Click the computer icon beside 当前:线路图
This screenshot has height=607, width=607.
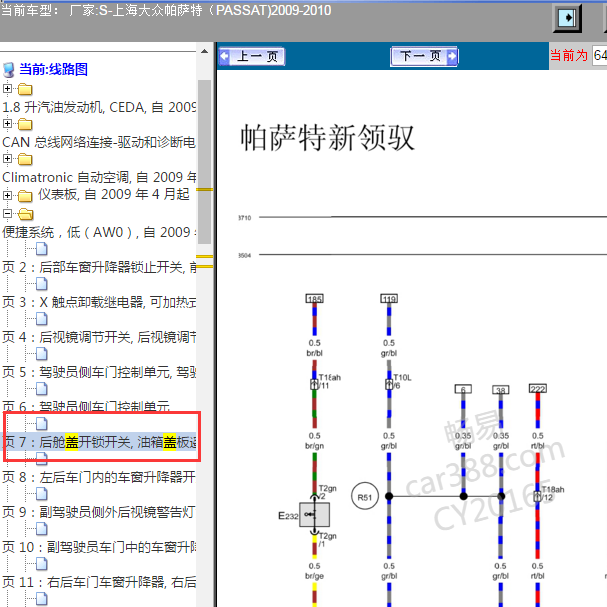[x=9, y=70]
